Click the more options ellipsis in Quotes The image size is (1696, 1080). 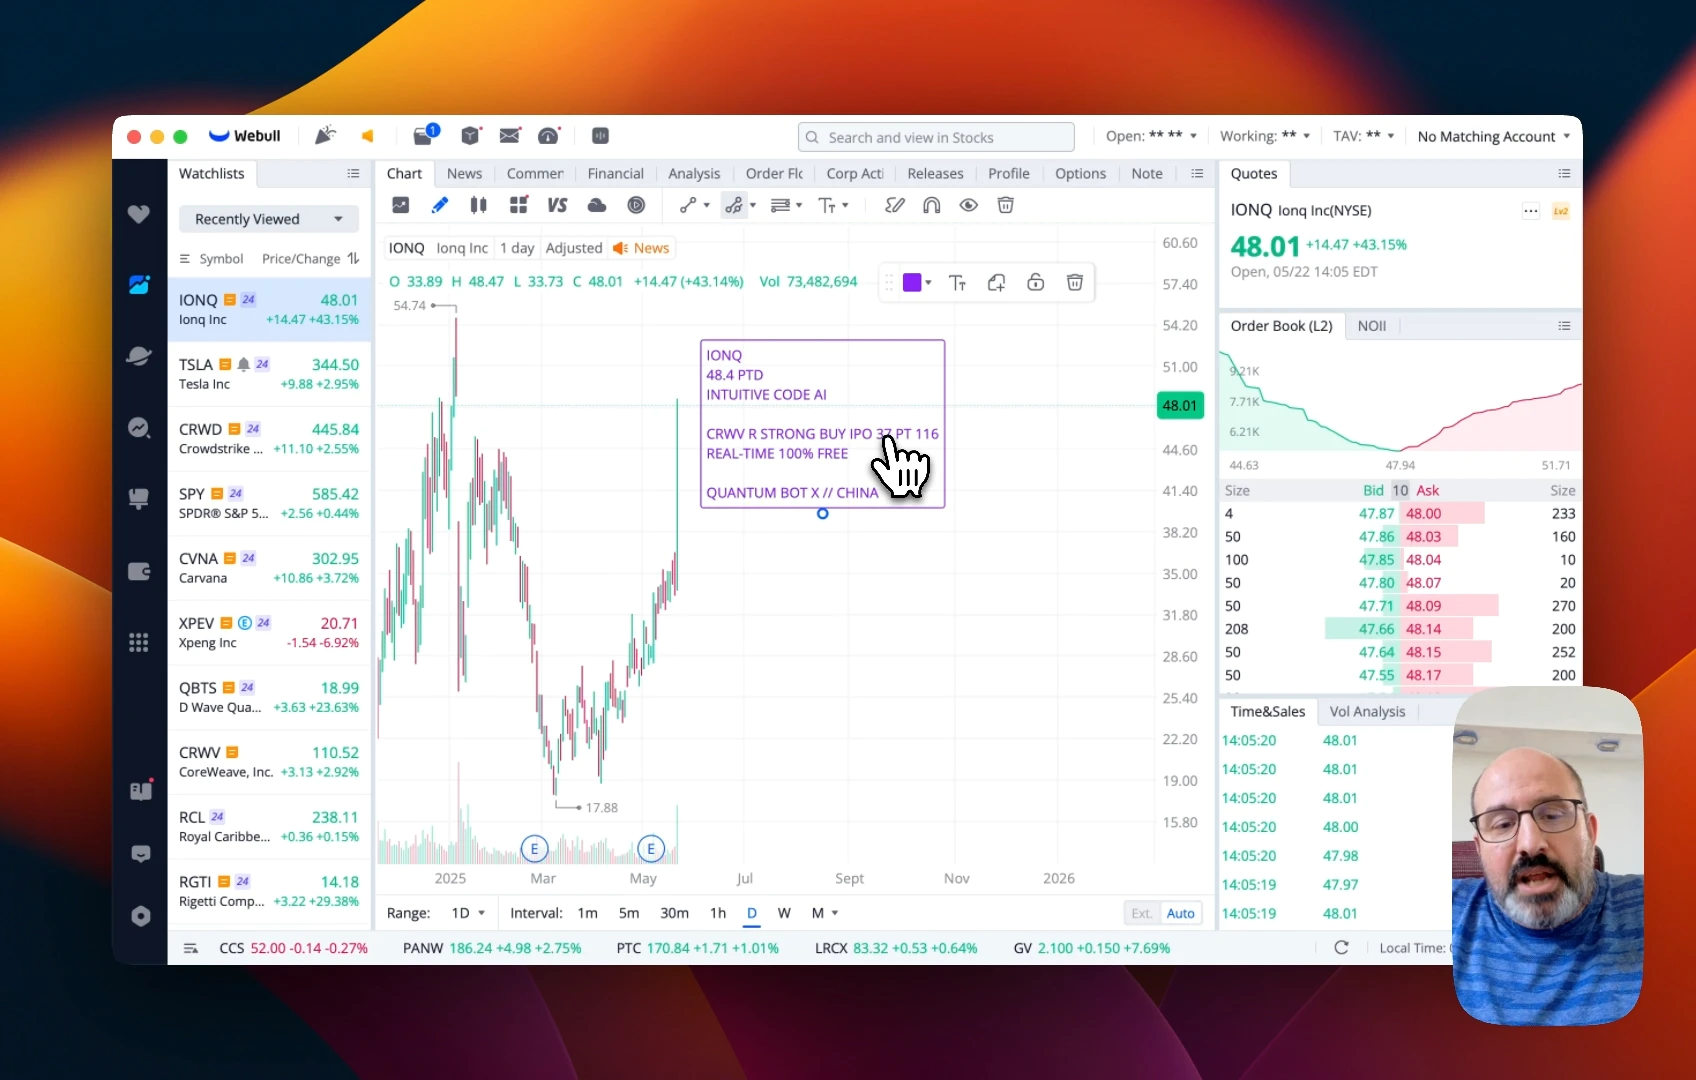click(1530, 211)
